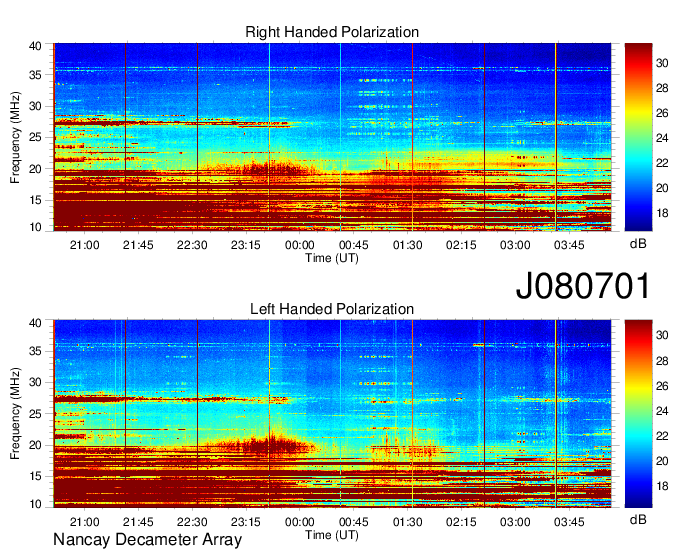This screenshot has width=680, height=552.
Task: Click the 01:30 time tick on the Right Handed plot
Action: coord(407,245)
